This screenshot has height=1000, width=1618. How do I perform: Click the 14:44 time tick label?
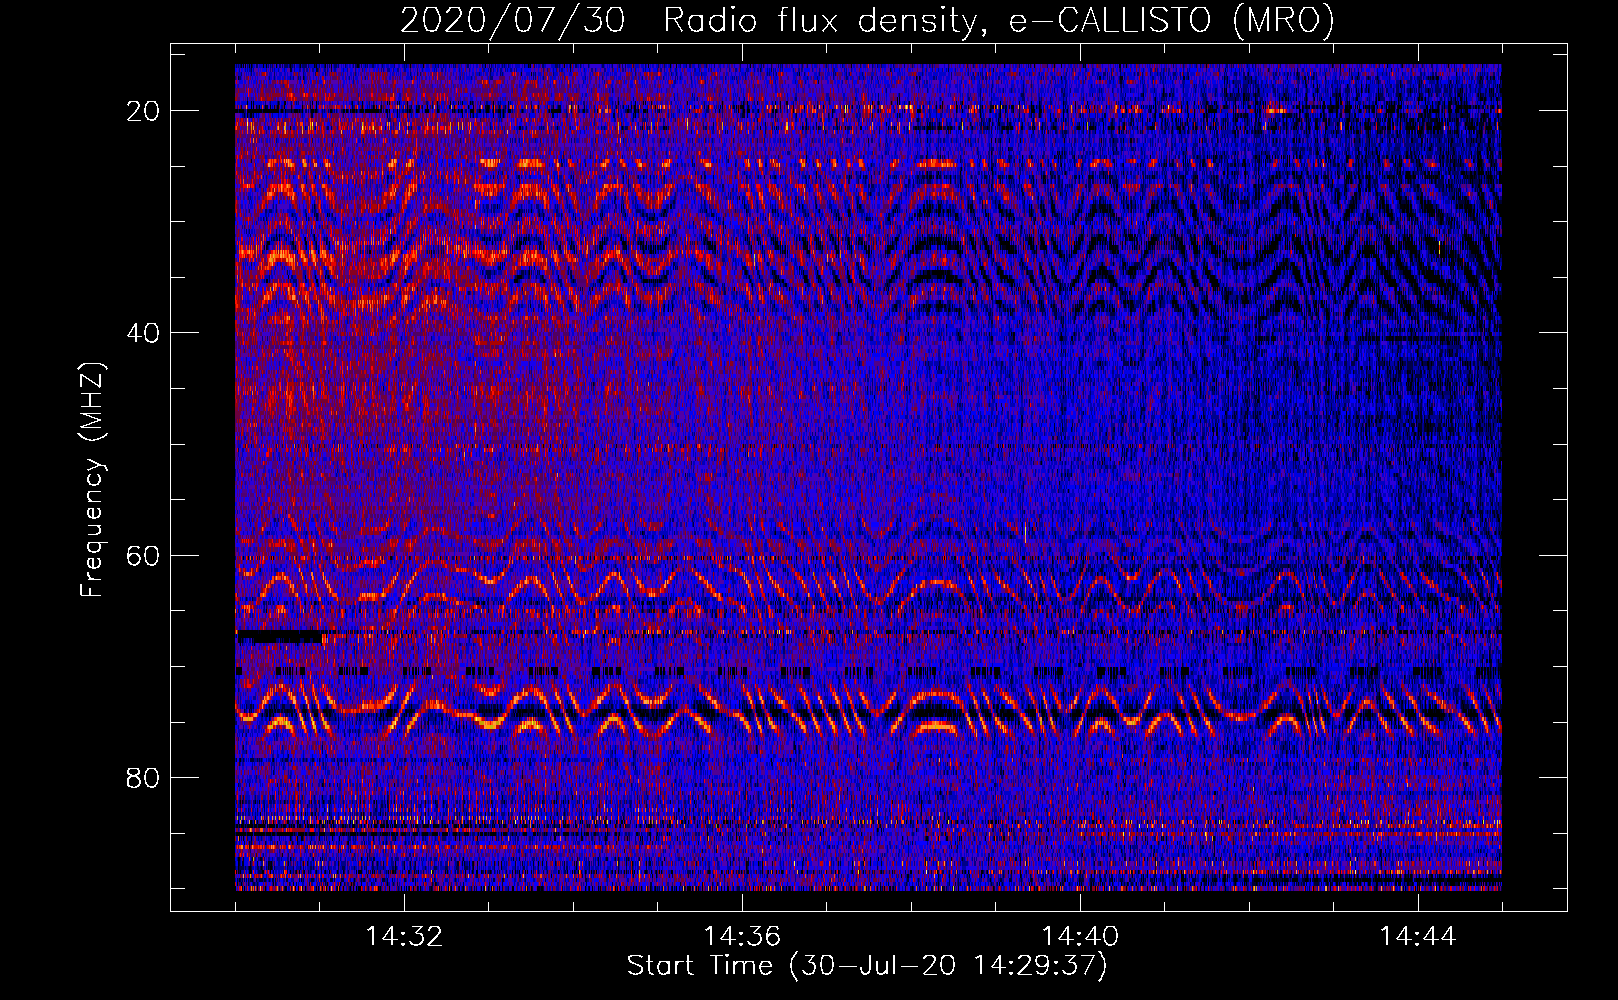pyautogui.click(x=1418, y=937)
